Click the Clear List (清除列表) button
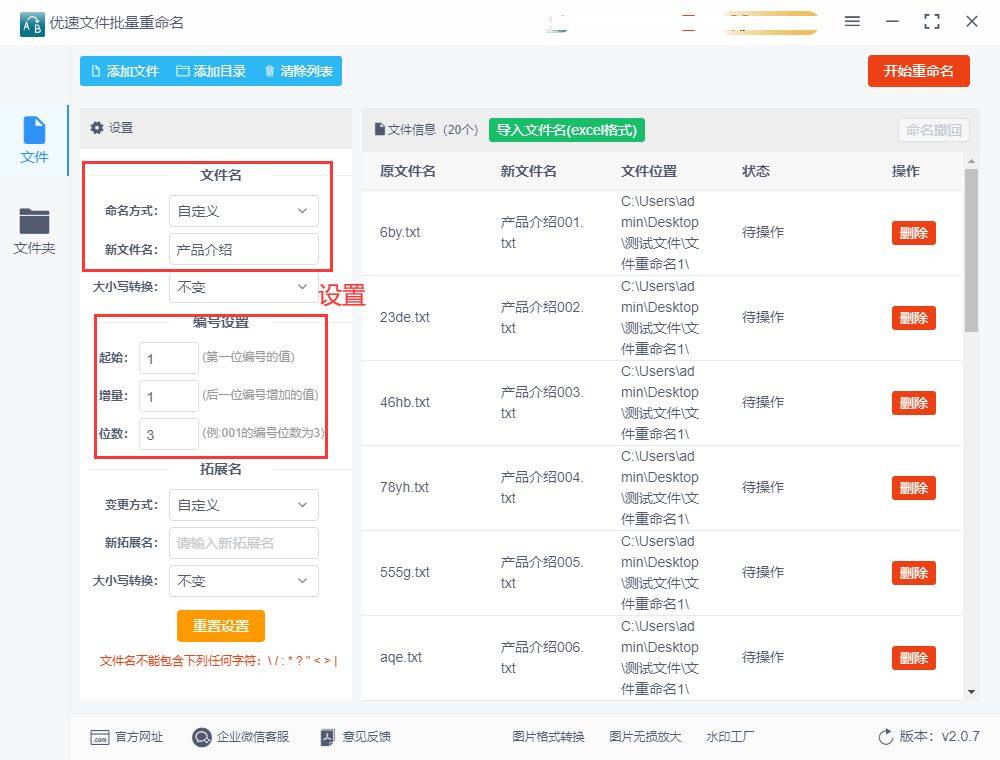Screen dimensions: 1000x760 pos(298,71)
